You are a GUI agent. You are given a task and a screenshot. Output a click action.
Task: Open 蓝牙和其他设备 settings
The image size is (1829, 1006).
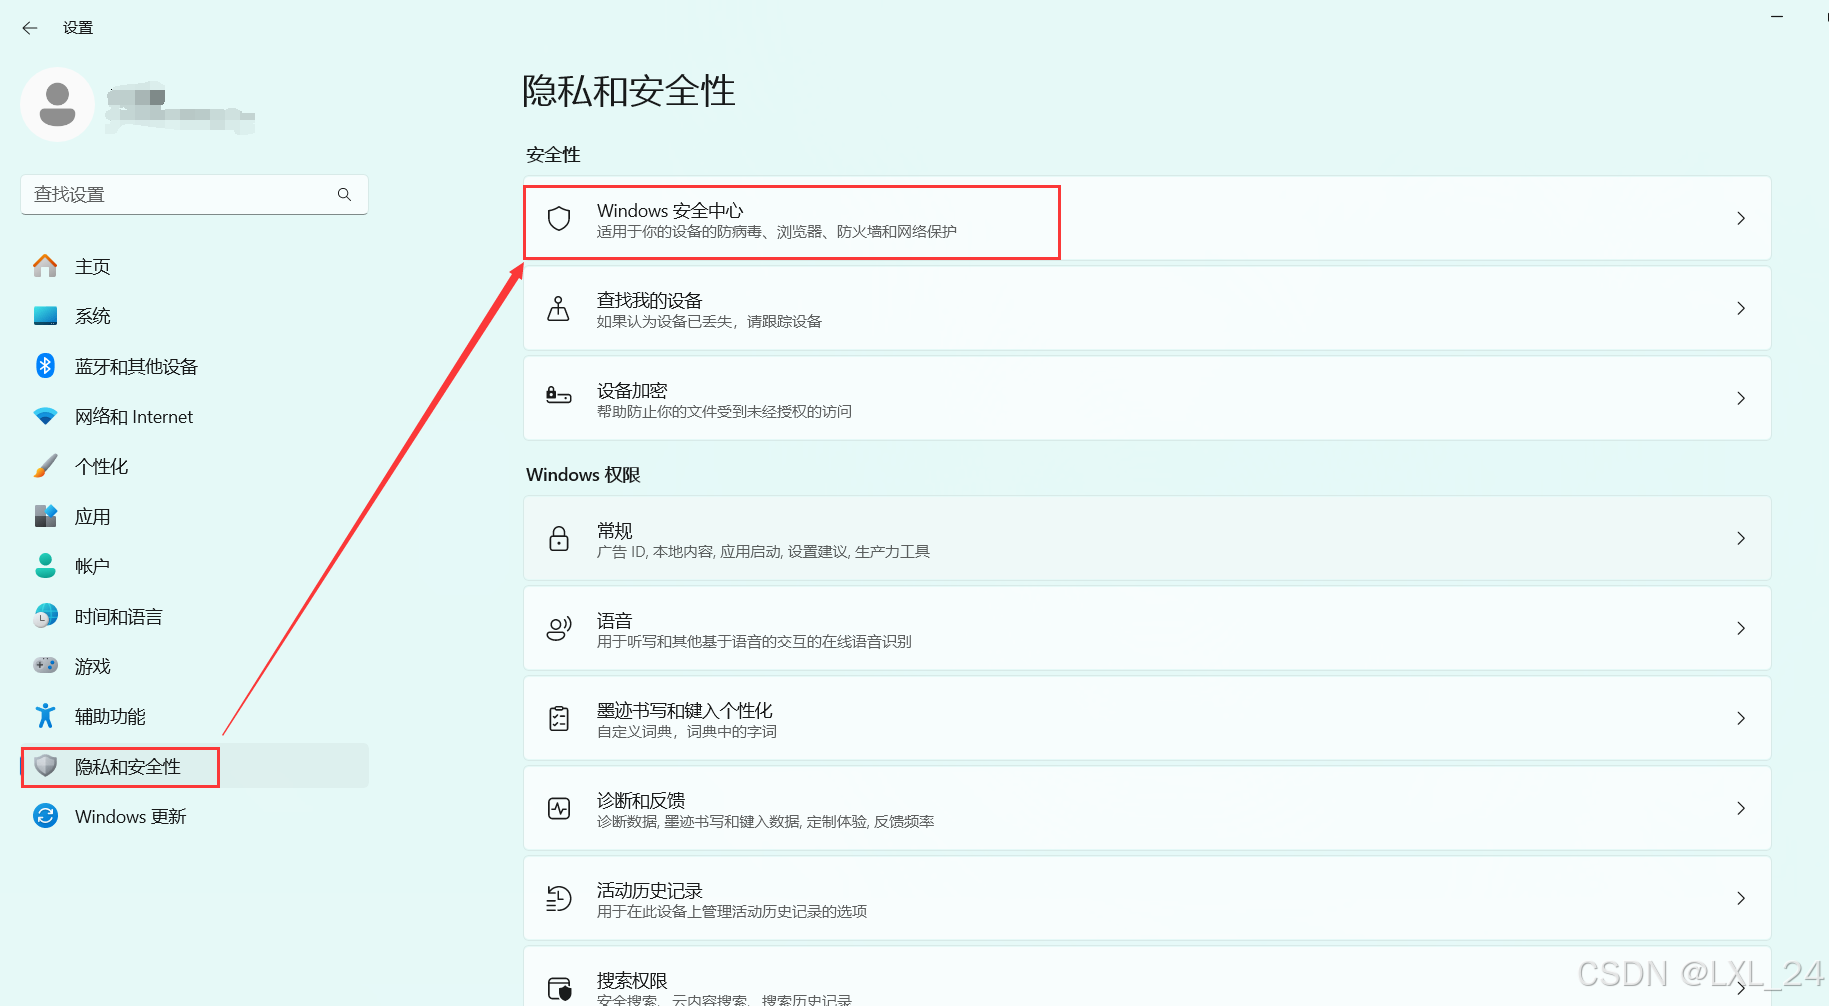[x=195, y=366]
